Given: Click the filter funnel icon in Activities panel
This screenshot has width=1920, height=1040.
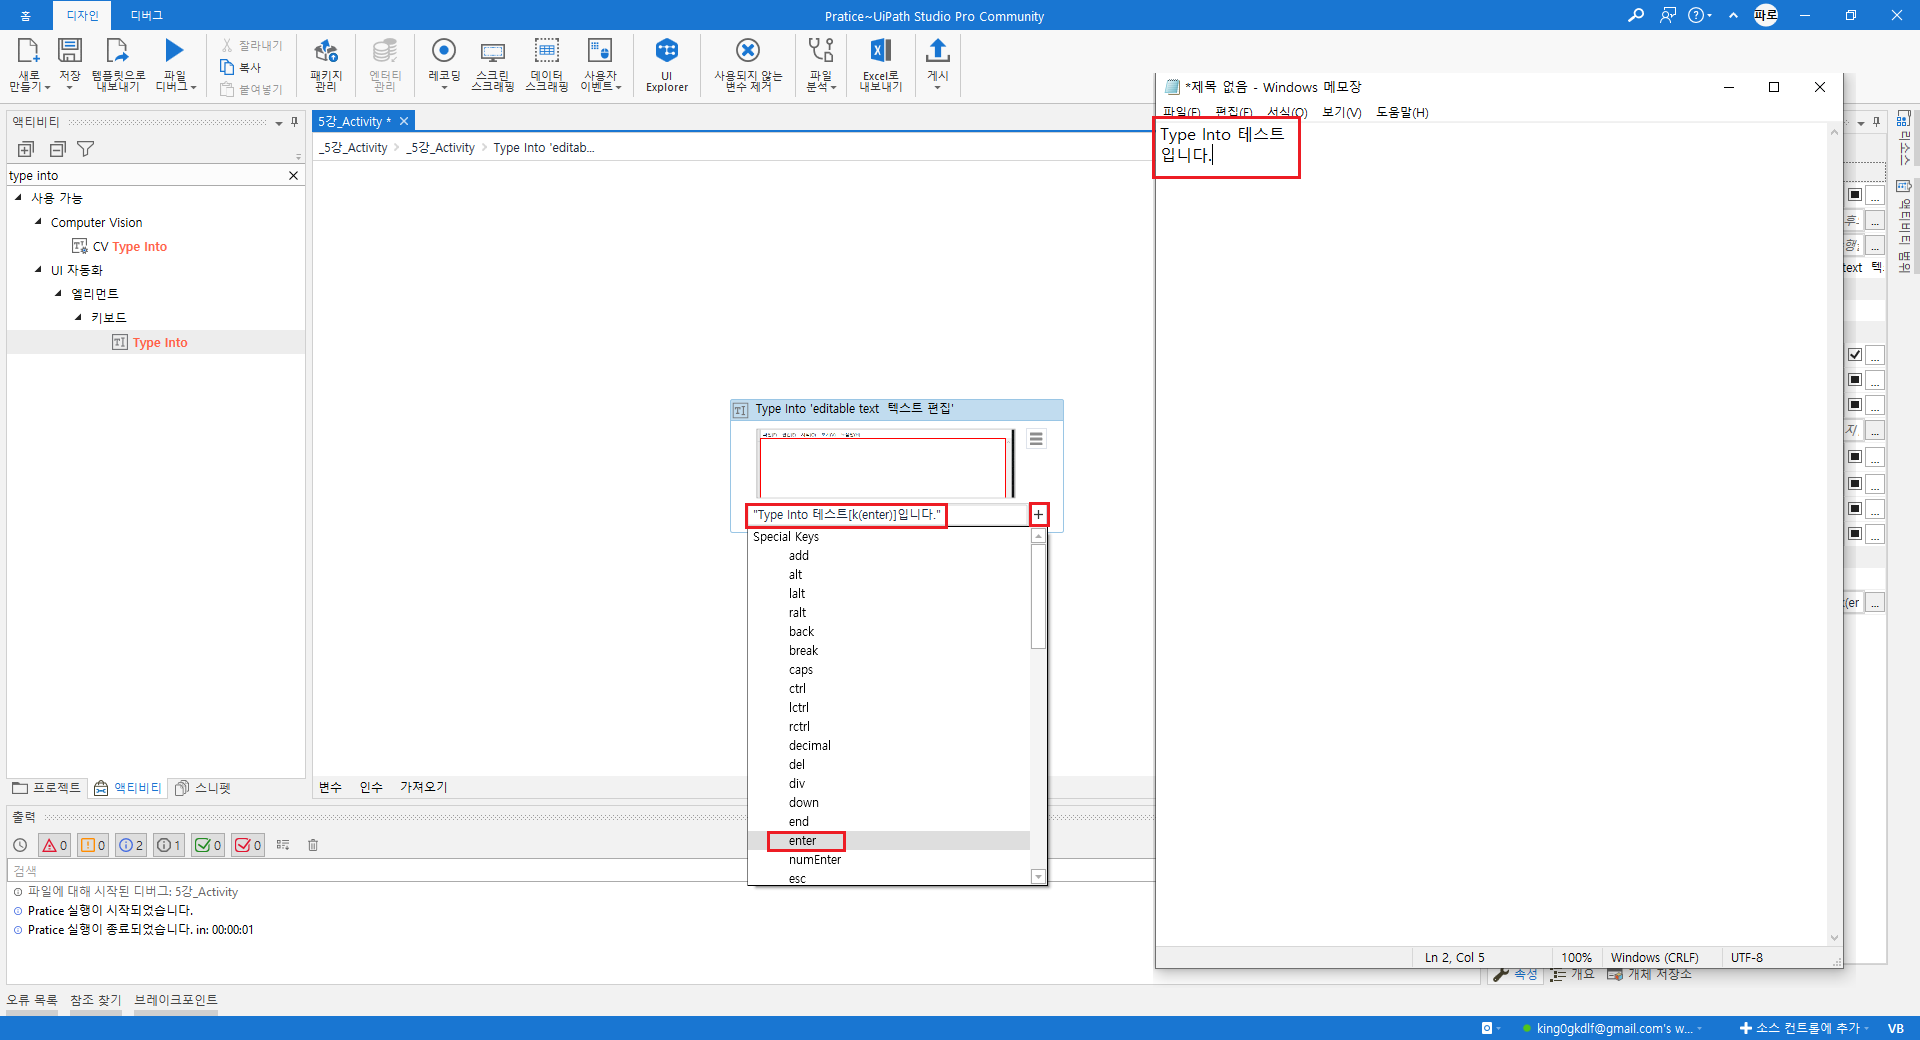Looking at the screenshot, I should [x=86, y=149].
